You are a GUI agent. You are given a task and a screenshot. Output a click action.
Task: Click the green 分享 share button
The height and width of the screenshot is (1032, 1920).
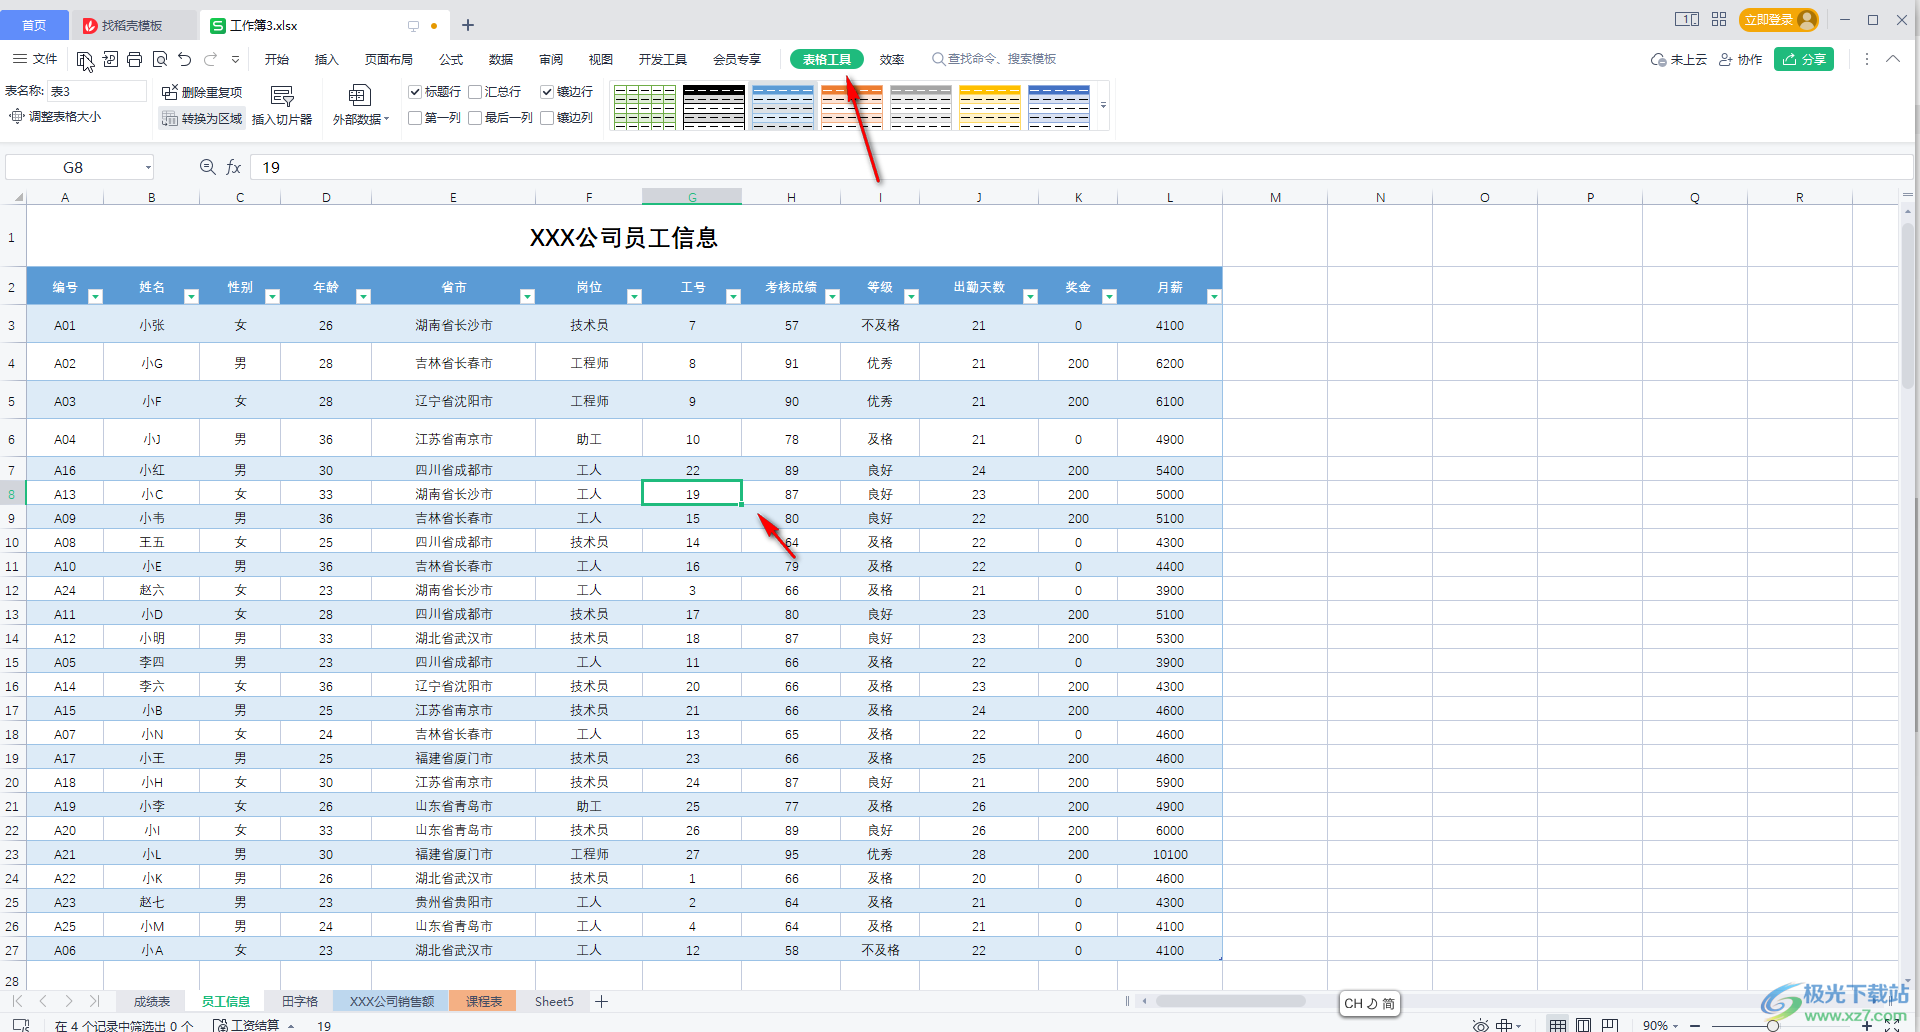[1804, 60]
